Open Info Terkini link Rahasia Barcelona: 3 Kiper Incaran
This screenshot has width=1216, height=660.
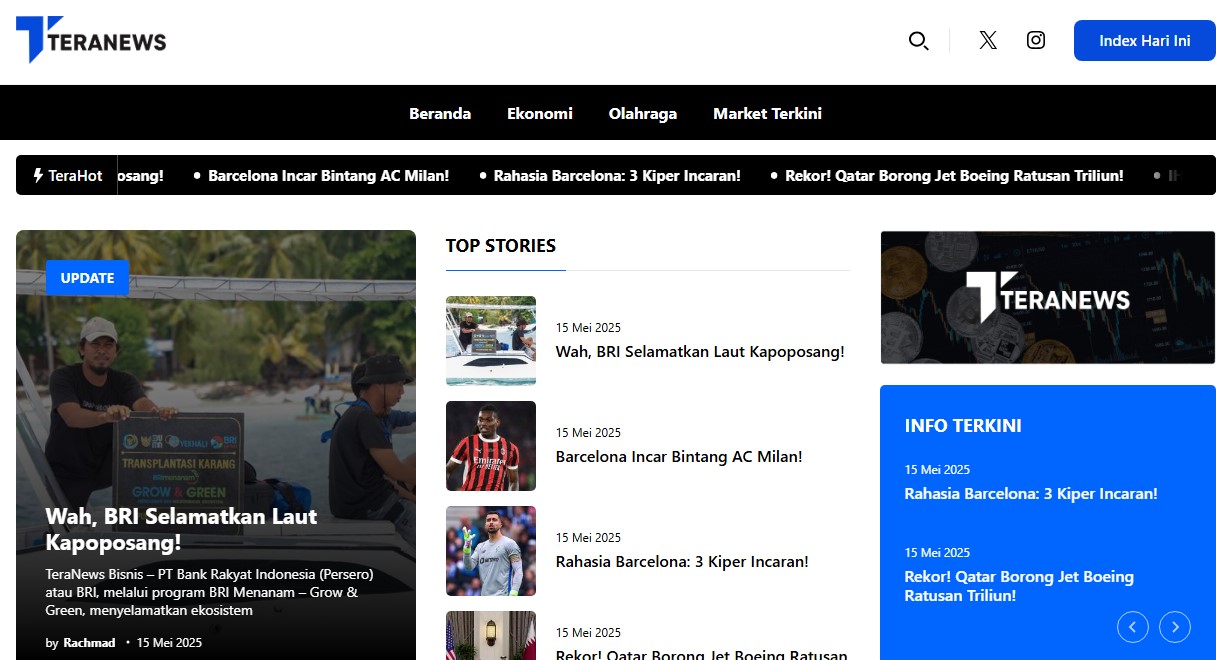(x=1031, y=494)
